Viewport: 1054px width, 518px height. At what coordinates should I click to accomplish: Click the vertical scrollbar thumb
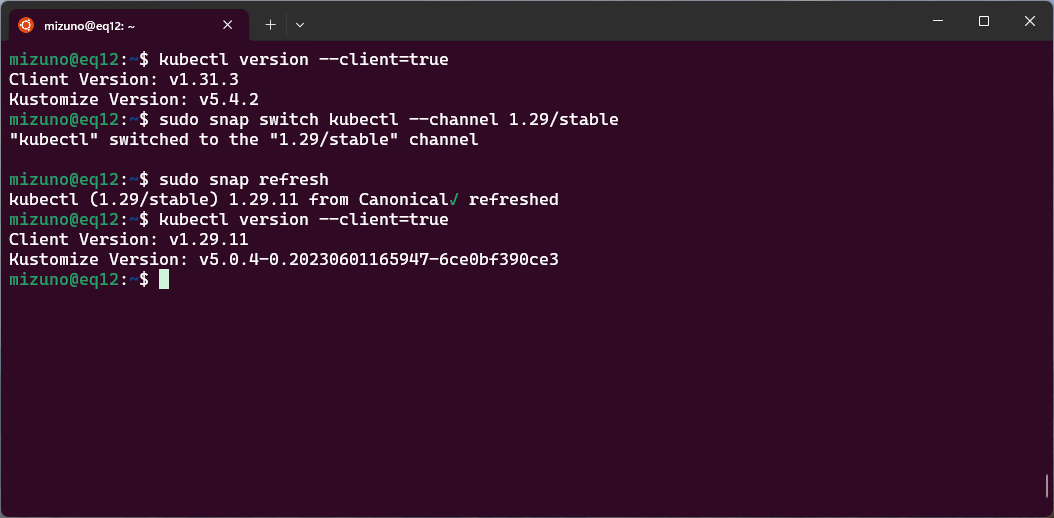(x=1047, y=486)
